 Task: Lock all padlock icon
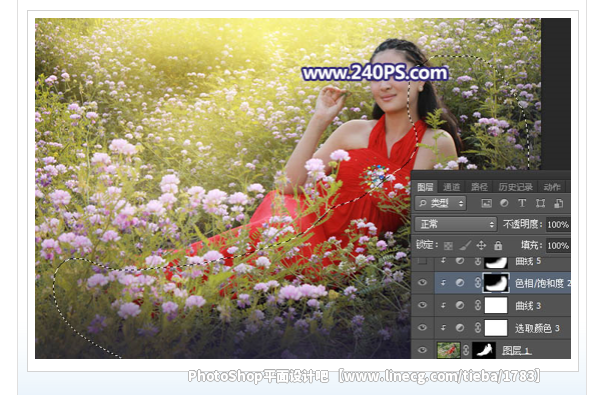498,246
